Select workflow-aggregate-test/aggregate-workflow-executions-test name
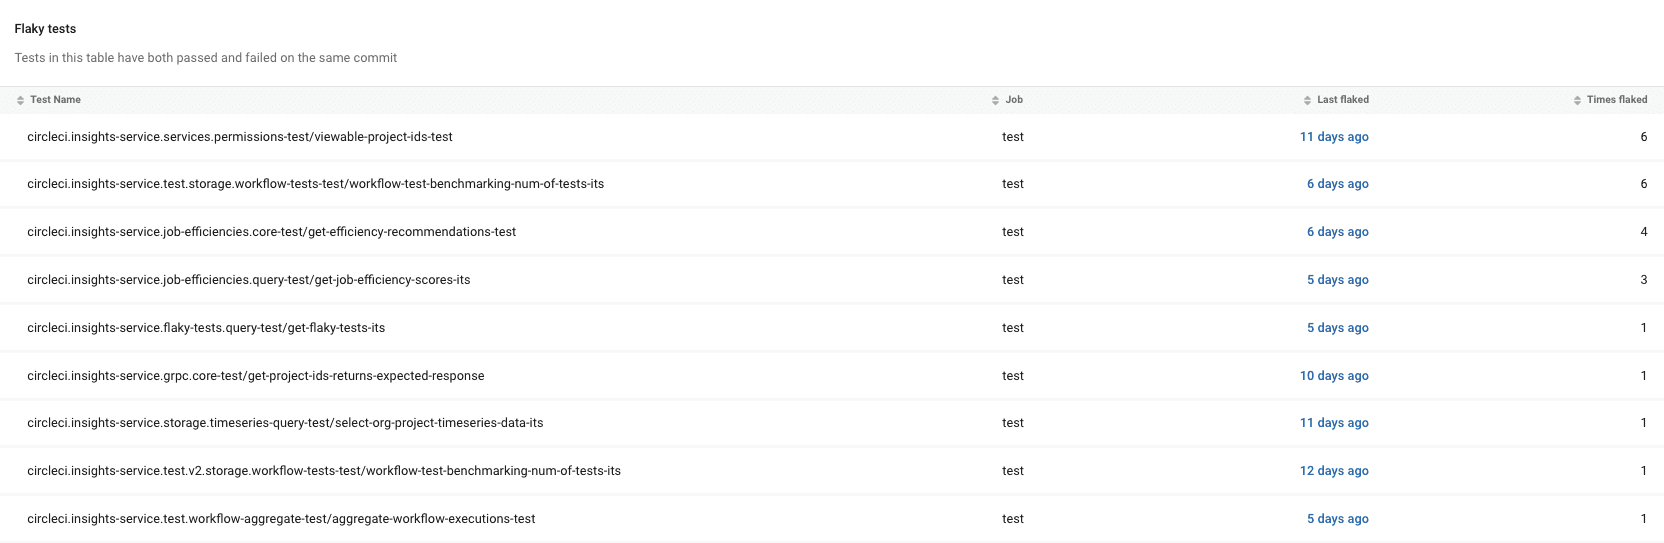This screenshot has height=543, width=1664. 281,519
